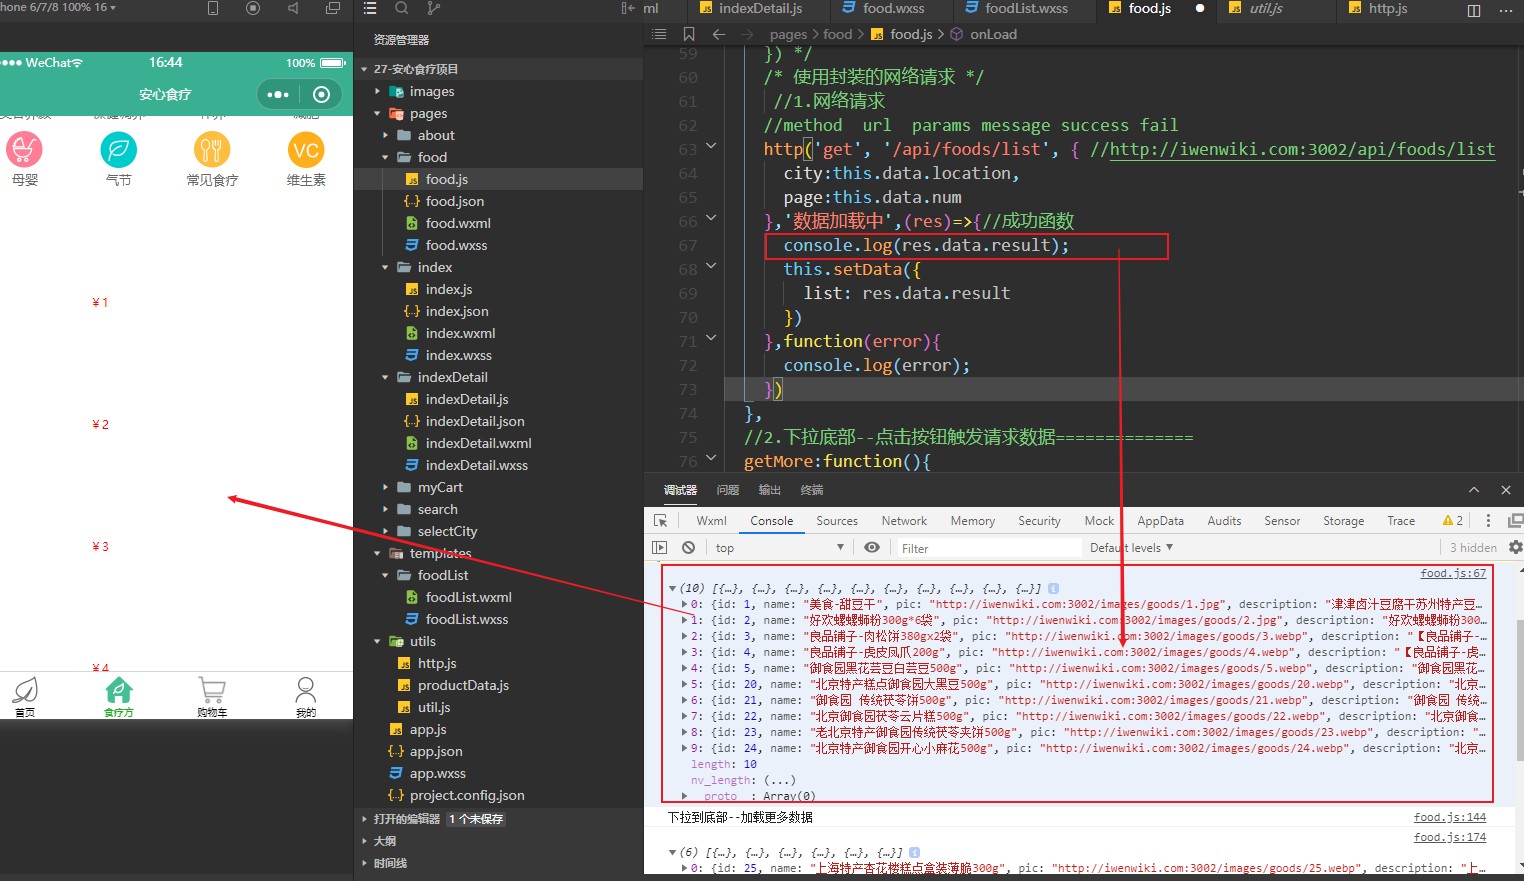Screen dimensions: 1524x881
Task: Collapse the 27-安心食疗项目 root folder
Action: [364, 69]
